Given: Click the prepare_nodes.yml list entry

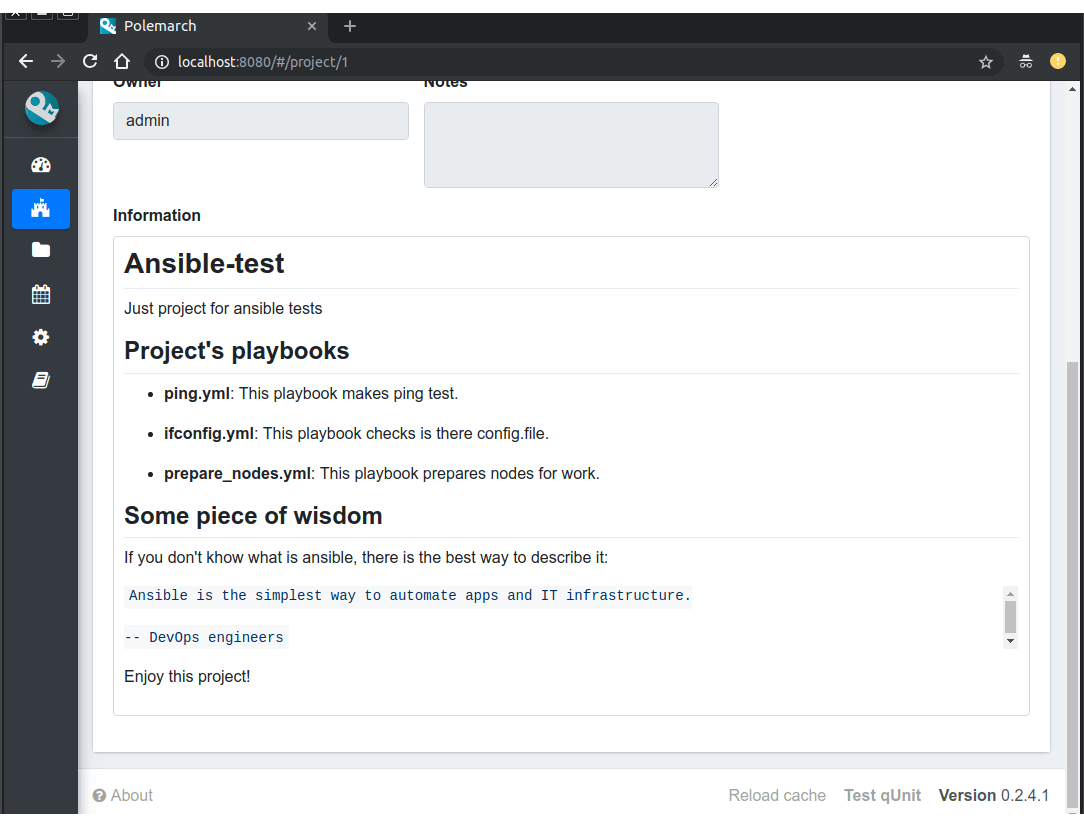Looking at the screenshot, I should coord(382,474).
